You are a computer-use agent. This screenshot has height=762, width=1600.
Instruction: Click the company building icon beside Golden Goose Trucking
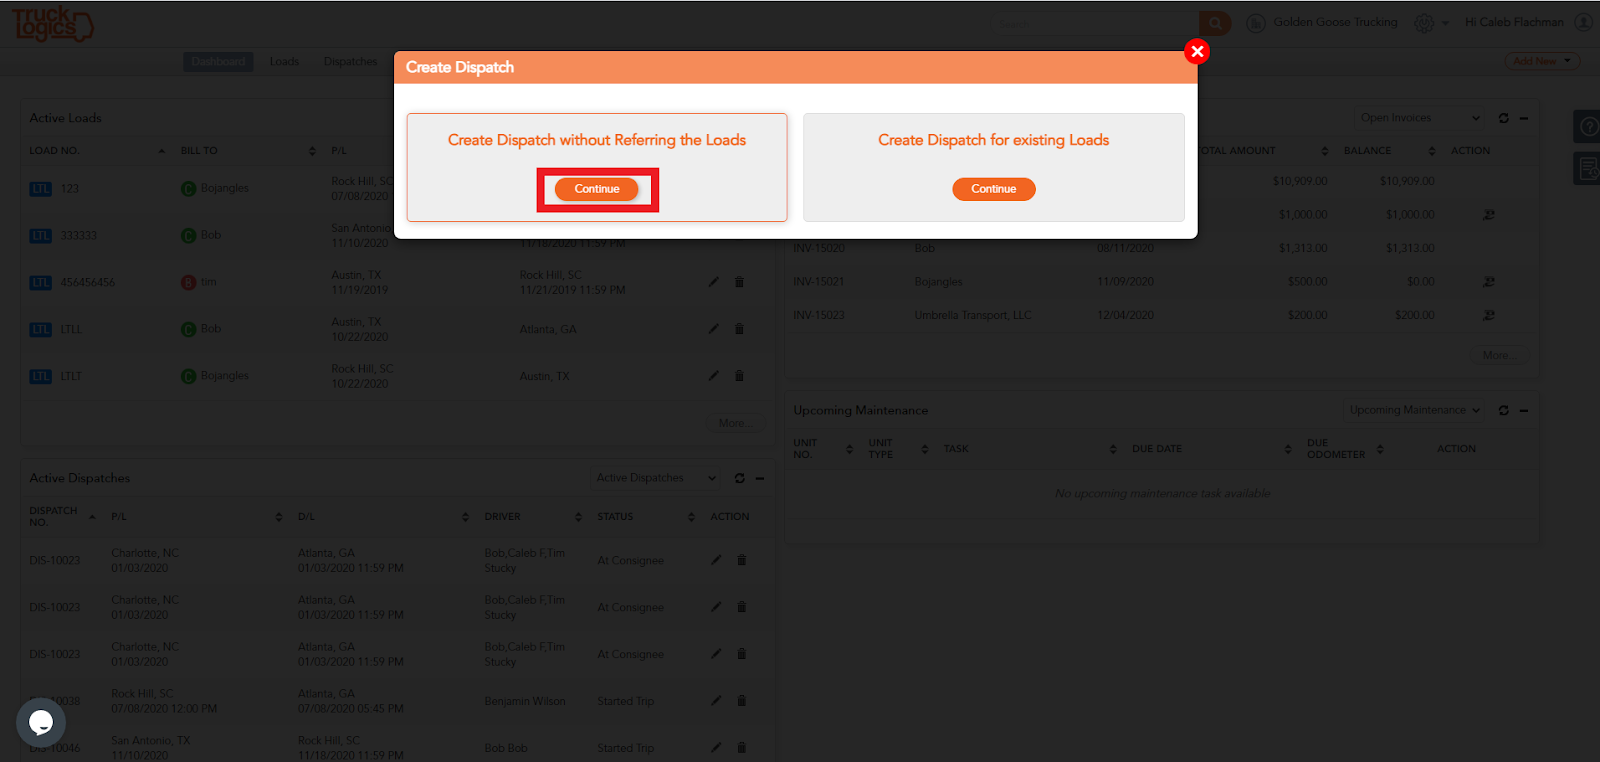(1255, 23)
